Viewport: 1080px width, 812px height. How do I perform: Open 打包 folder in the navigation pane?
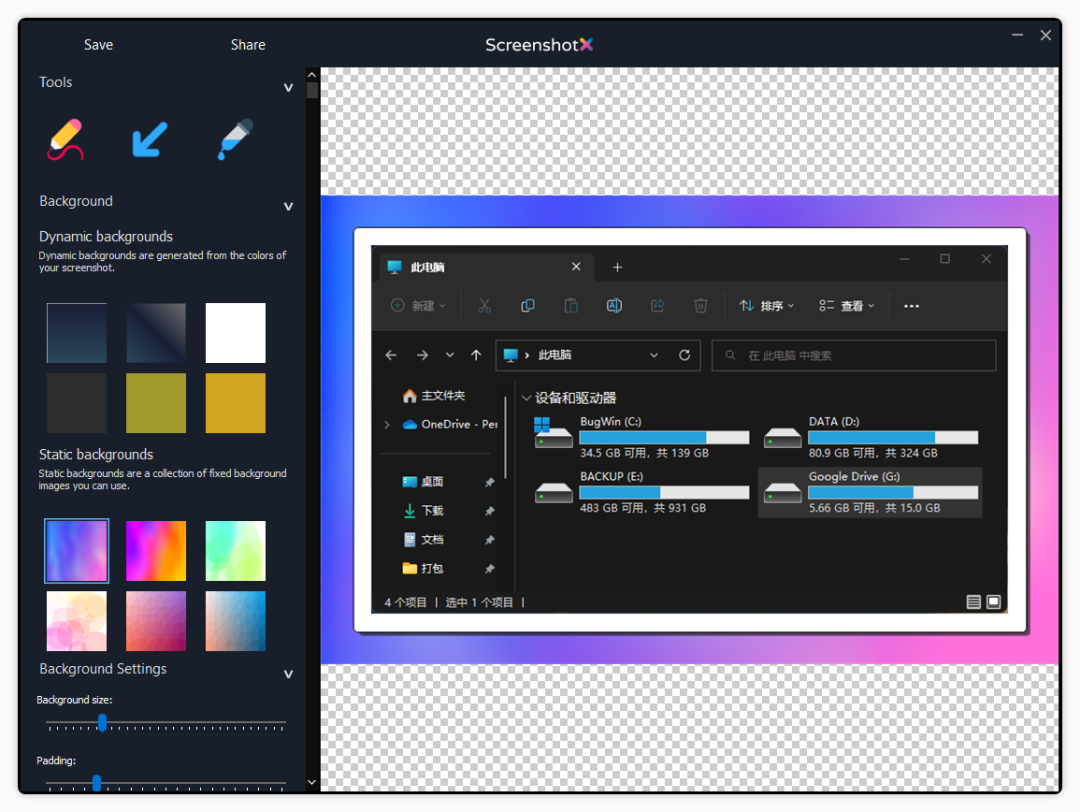[423, 569]
